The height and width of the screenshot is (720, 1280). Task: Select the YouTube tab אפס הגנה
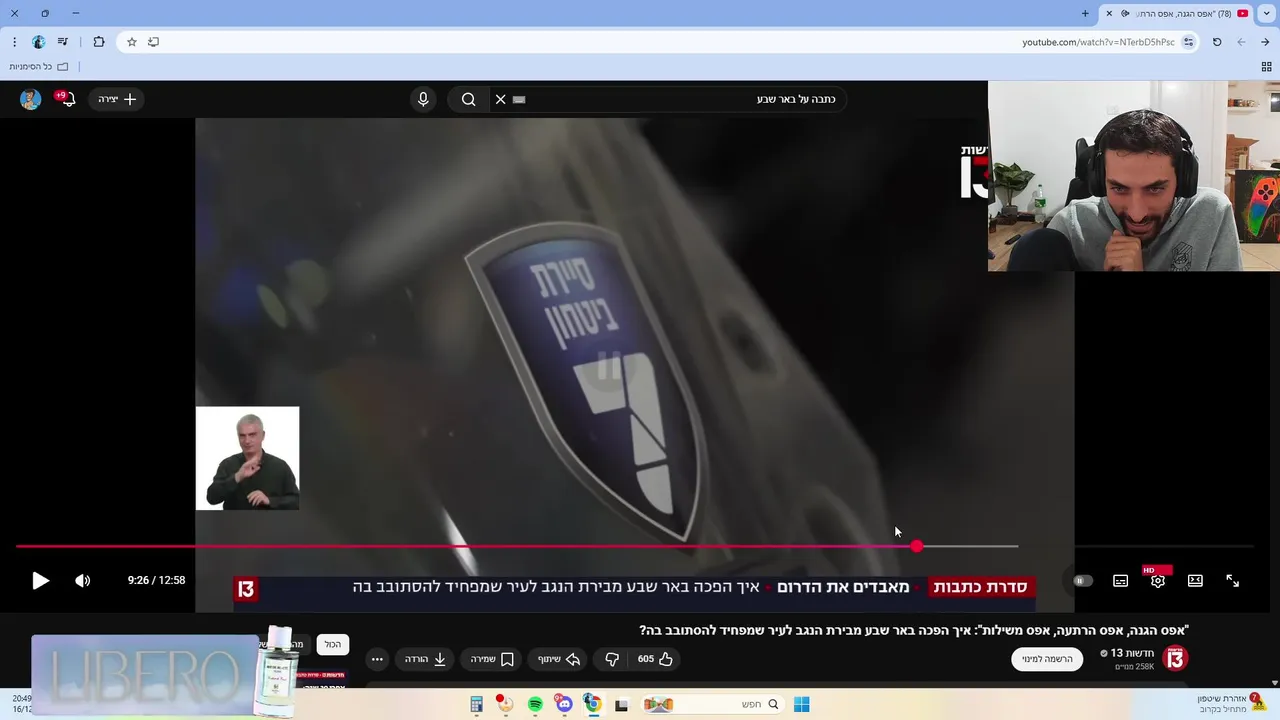[1176, 14]
